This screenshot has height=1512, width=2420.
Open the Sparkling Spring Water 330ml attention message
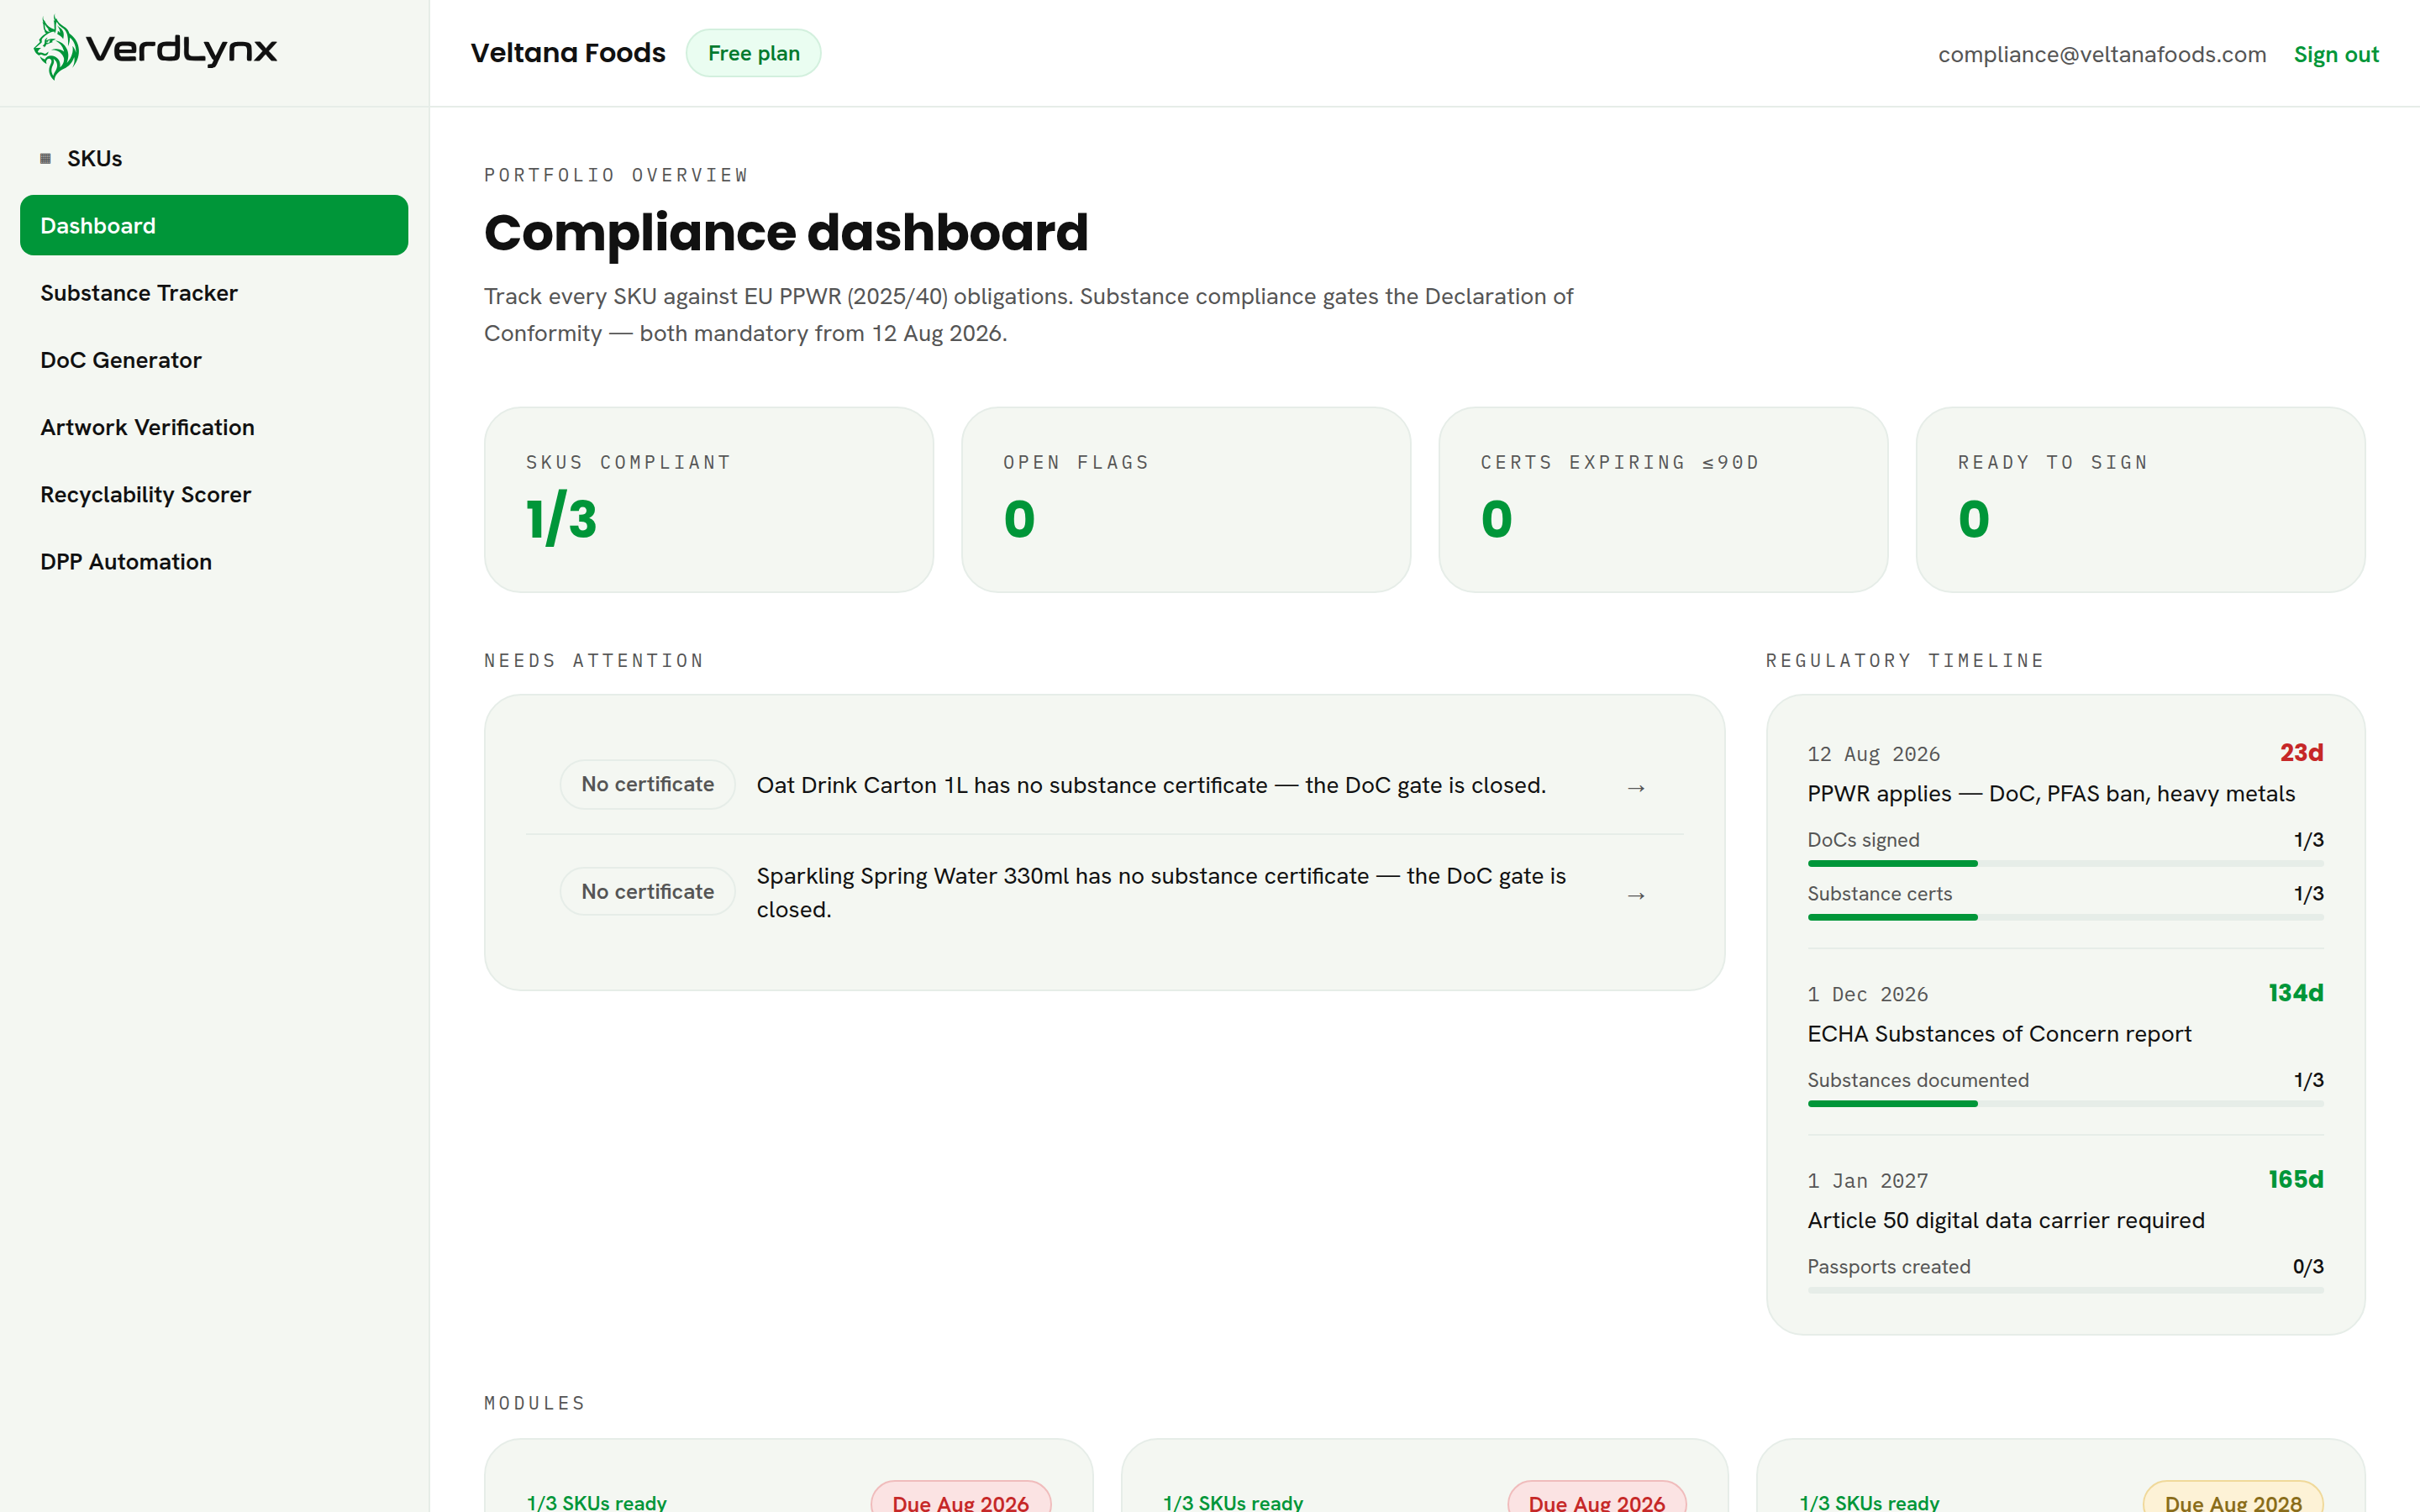[x=1161, y=892]
